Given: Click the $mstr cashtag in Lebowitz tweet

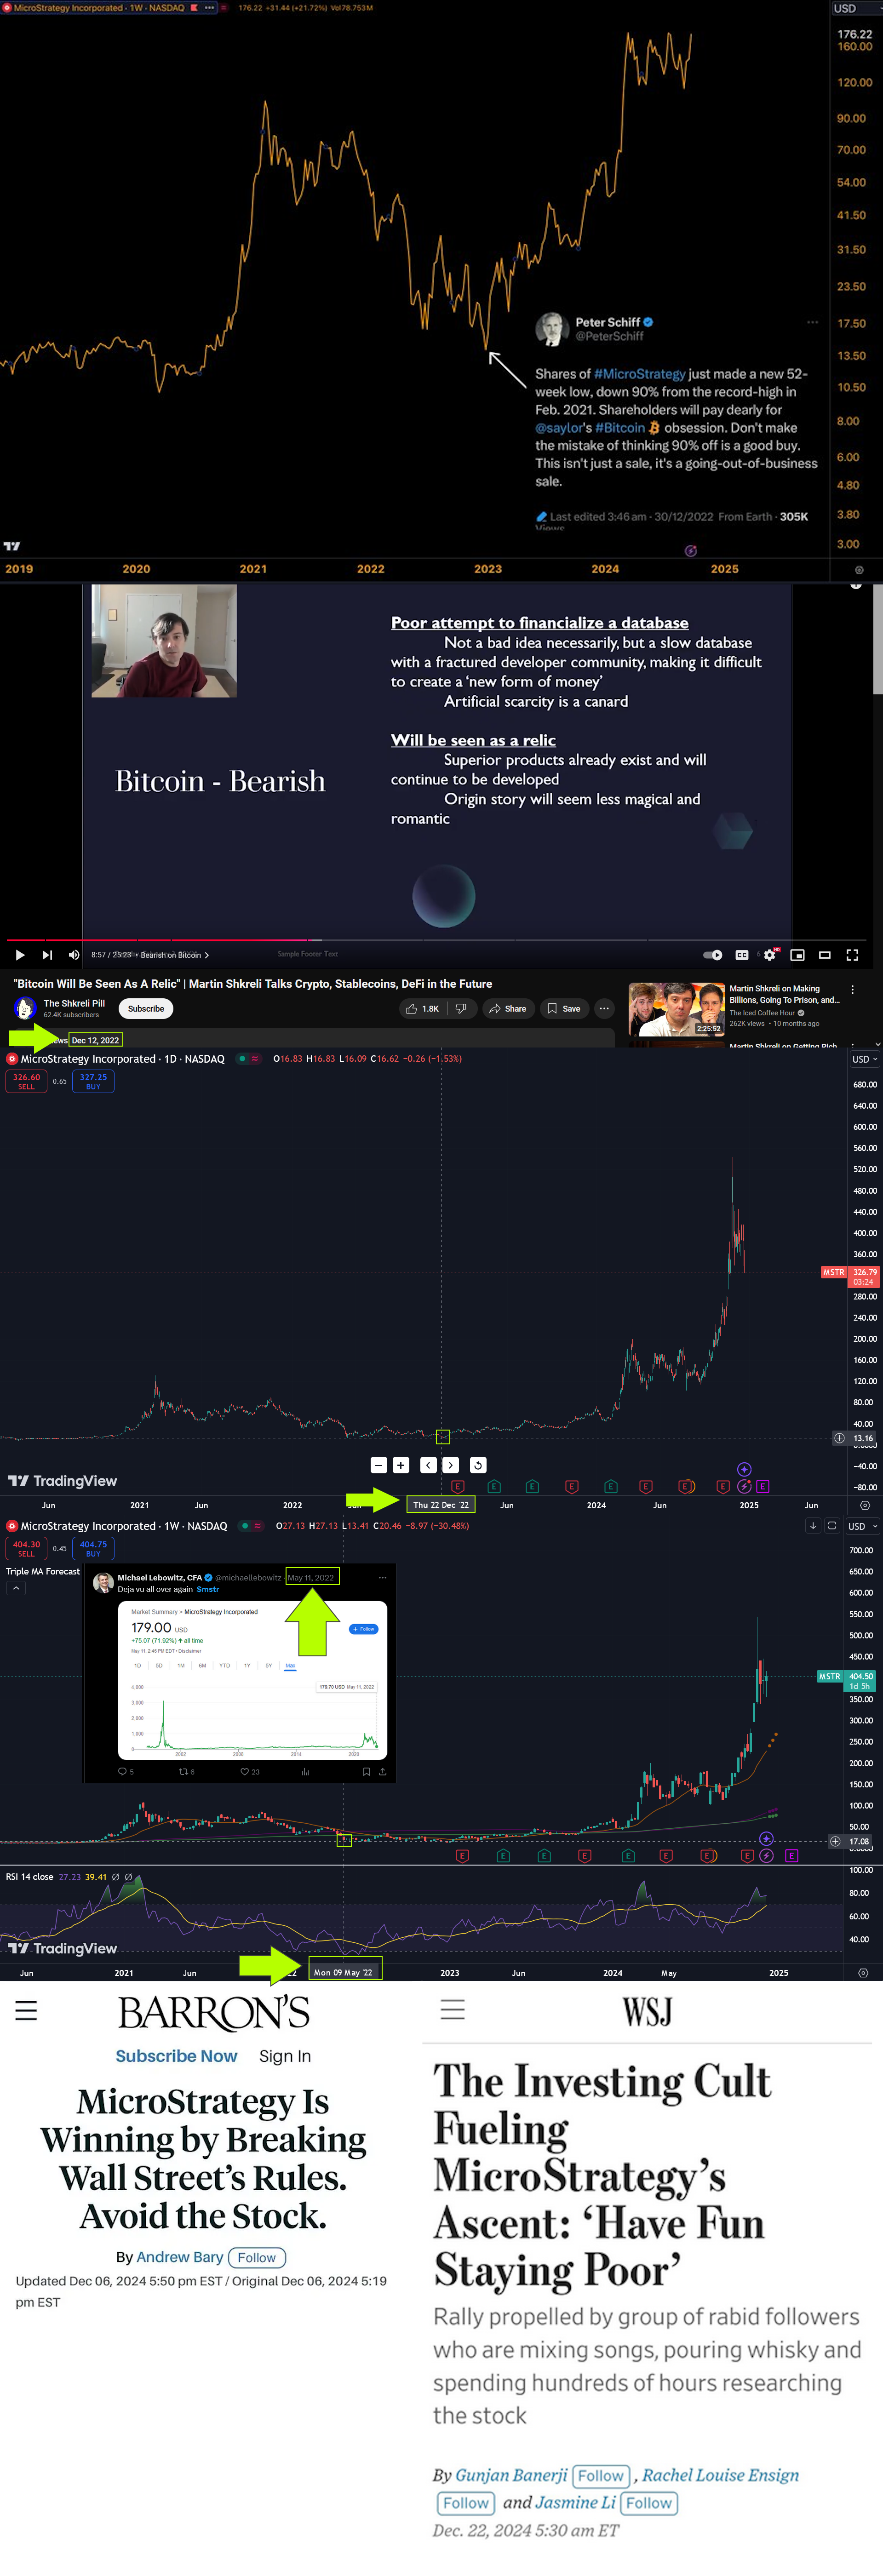Looking at the screenshot, I should (207, 1589).
